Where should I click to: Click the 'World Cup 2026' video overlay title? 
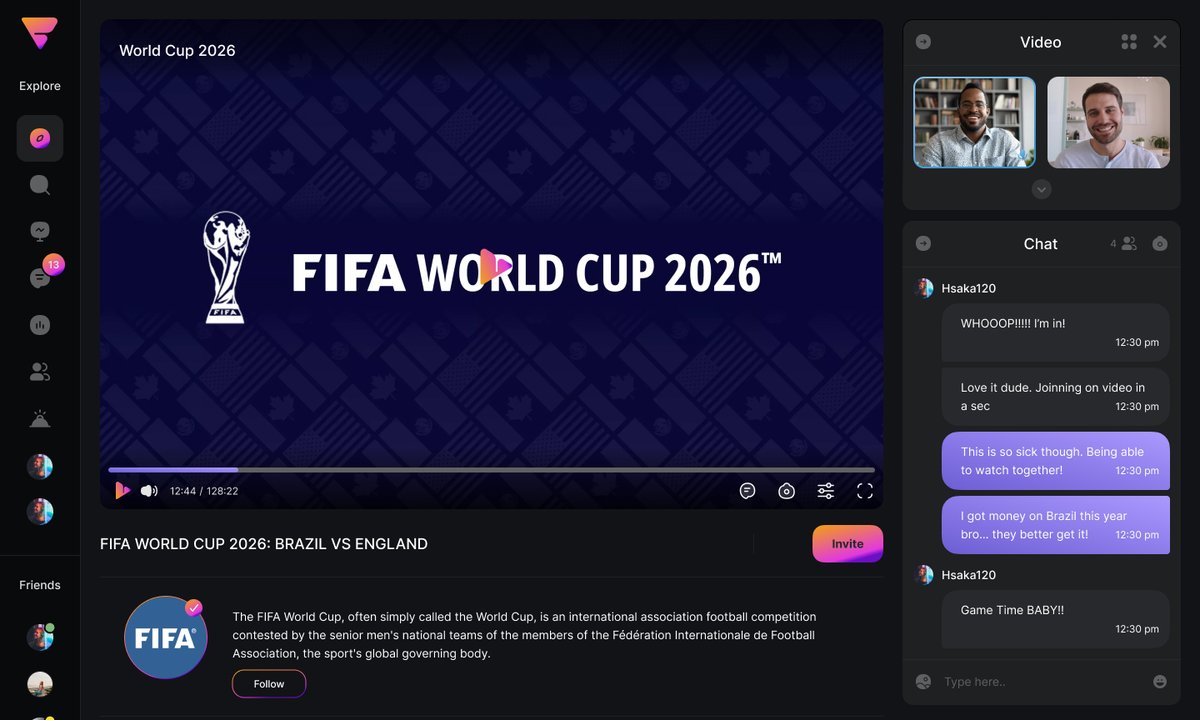tap(177, 50)
